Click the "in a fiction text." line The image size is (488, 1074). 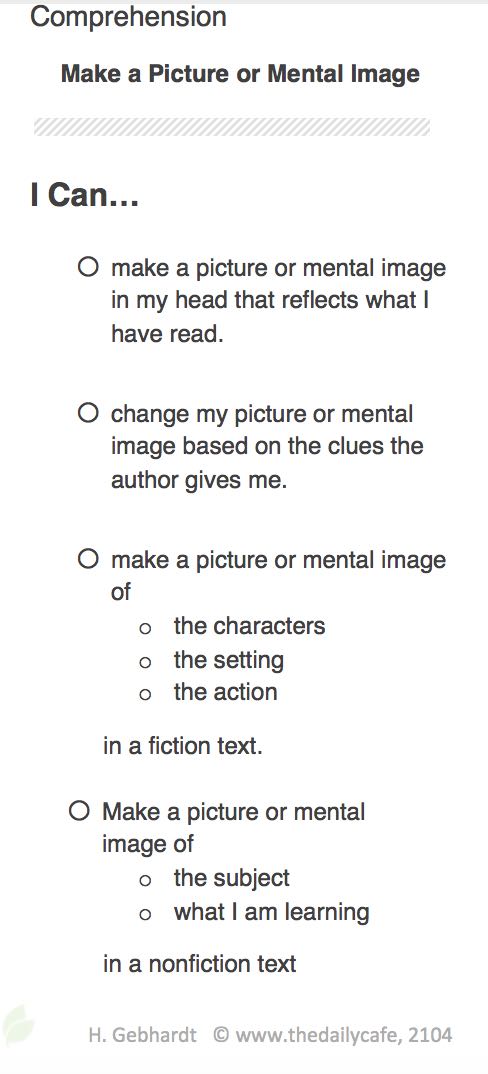[183, 745]
